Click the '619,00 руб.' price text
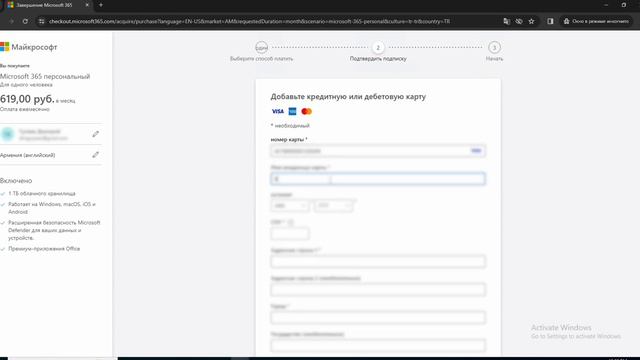 click(27, 99)
